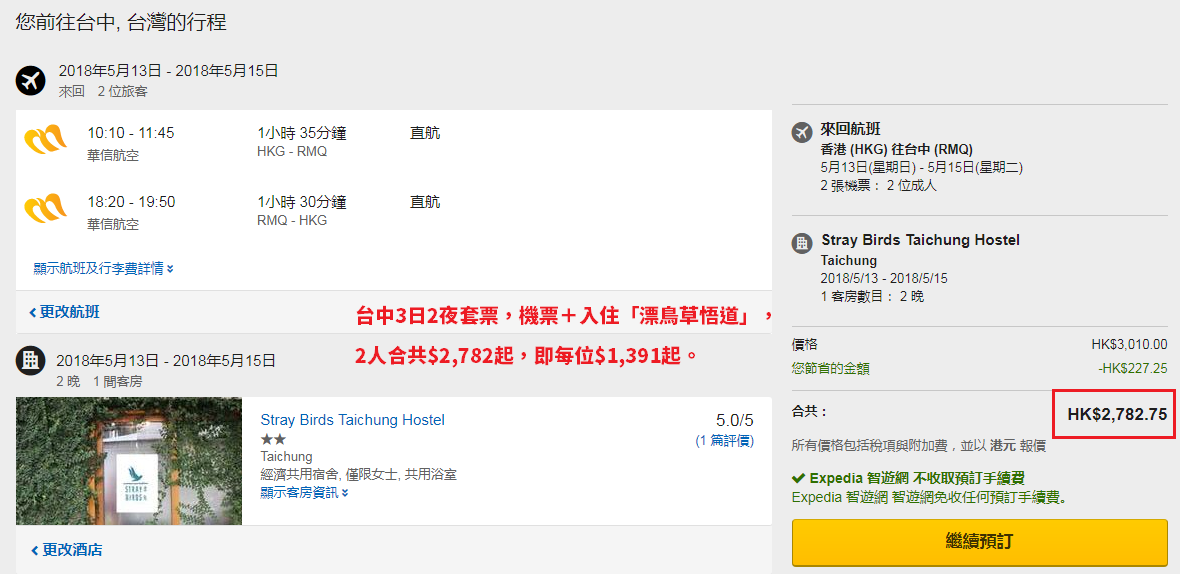This screenshot has height=574, width=1180.
Task: Click the change hotel link
Action: tap(66, 550)
